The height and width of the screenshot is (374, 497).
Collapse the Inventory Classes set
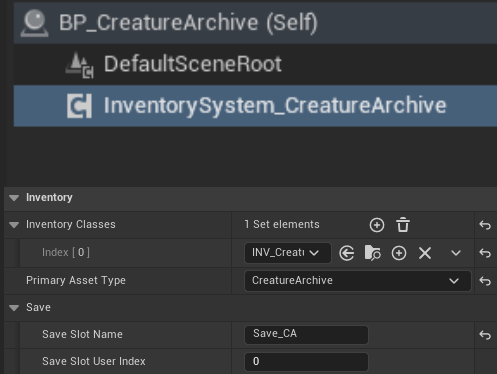[14, 225]
